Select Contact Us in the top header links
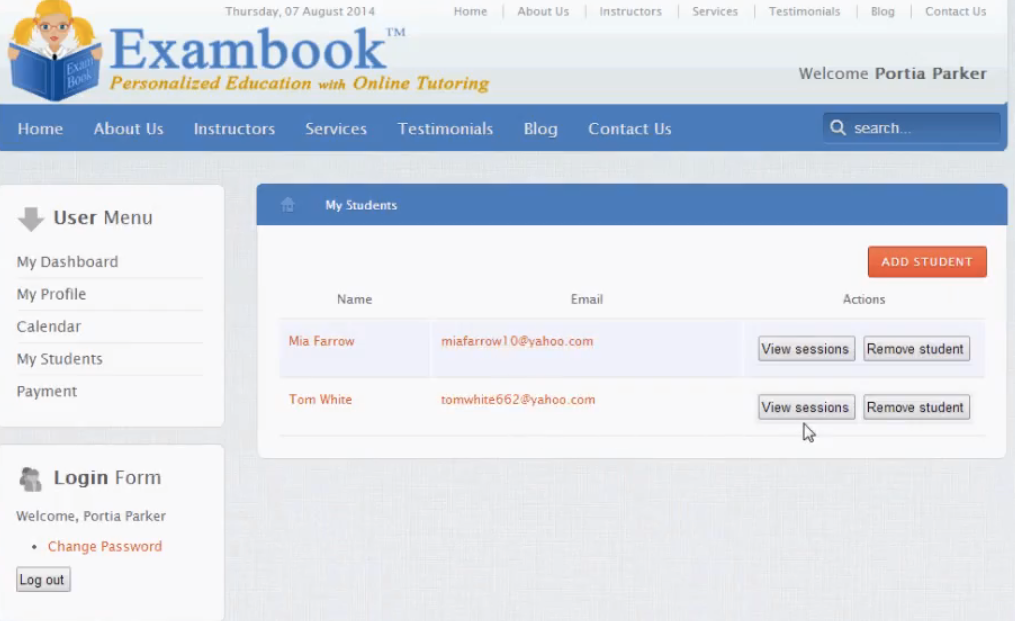The width and height of the screenshot is (1015, 621). 955,12
